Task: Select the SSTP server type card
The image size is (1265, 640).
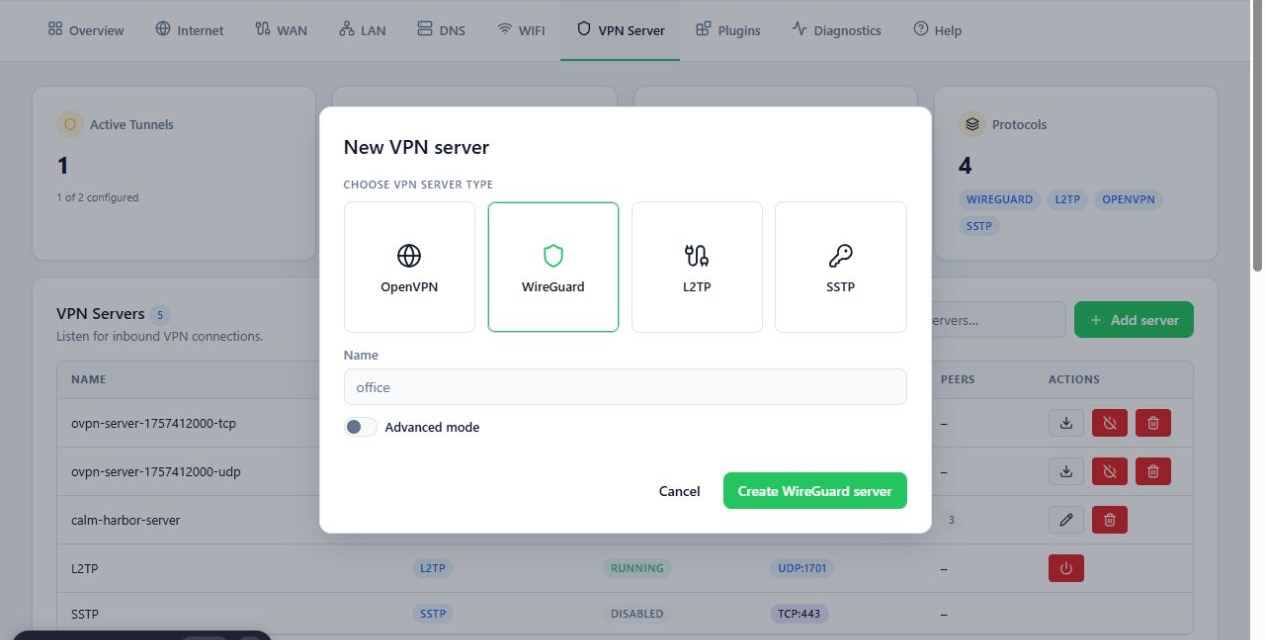Action: (841, 267)
